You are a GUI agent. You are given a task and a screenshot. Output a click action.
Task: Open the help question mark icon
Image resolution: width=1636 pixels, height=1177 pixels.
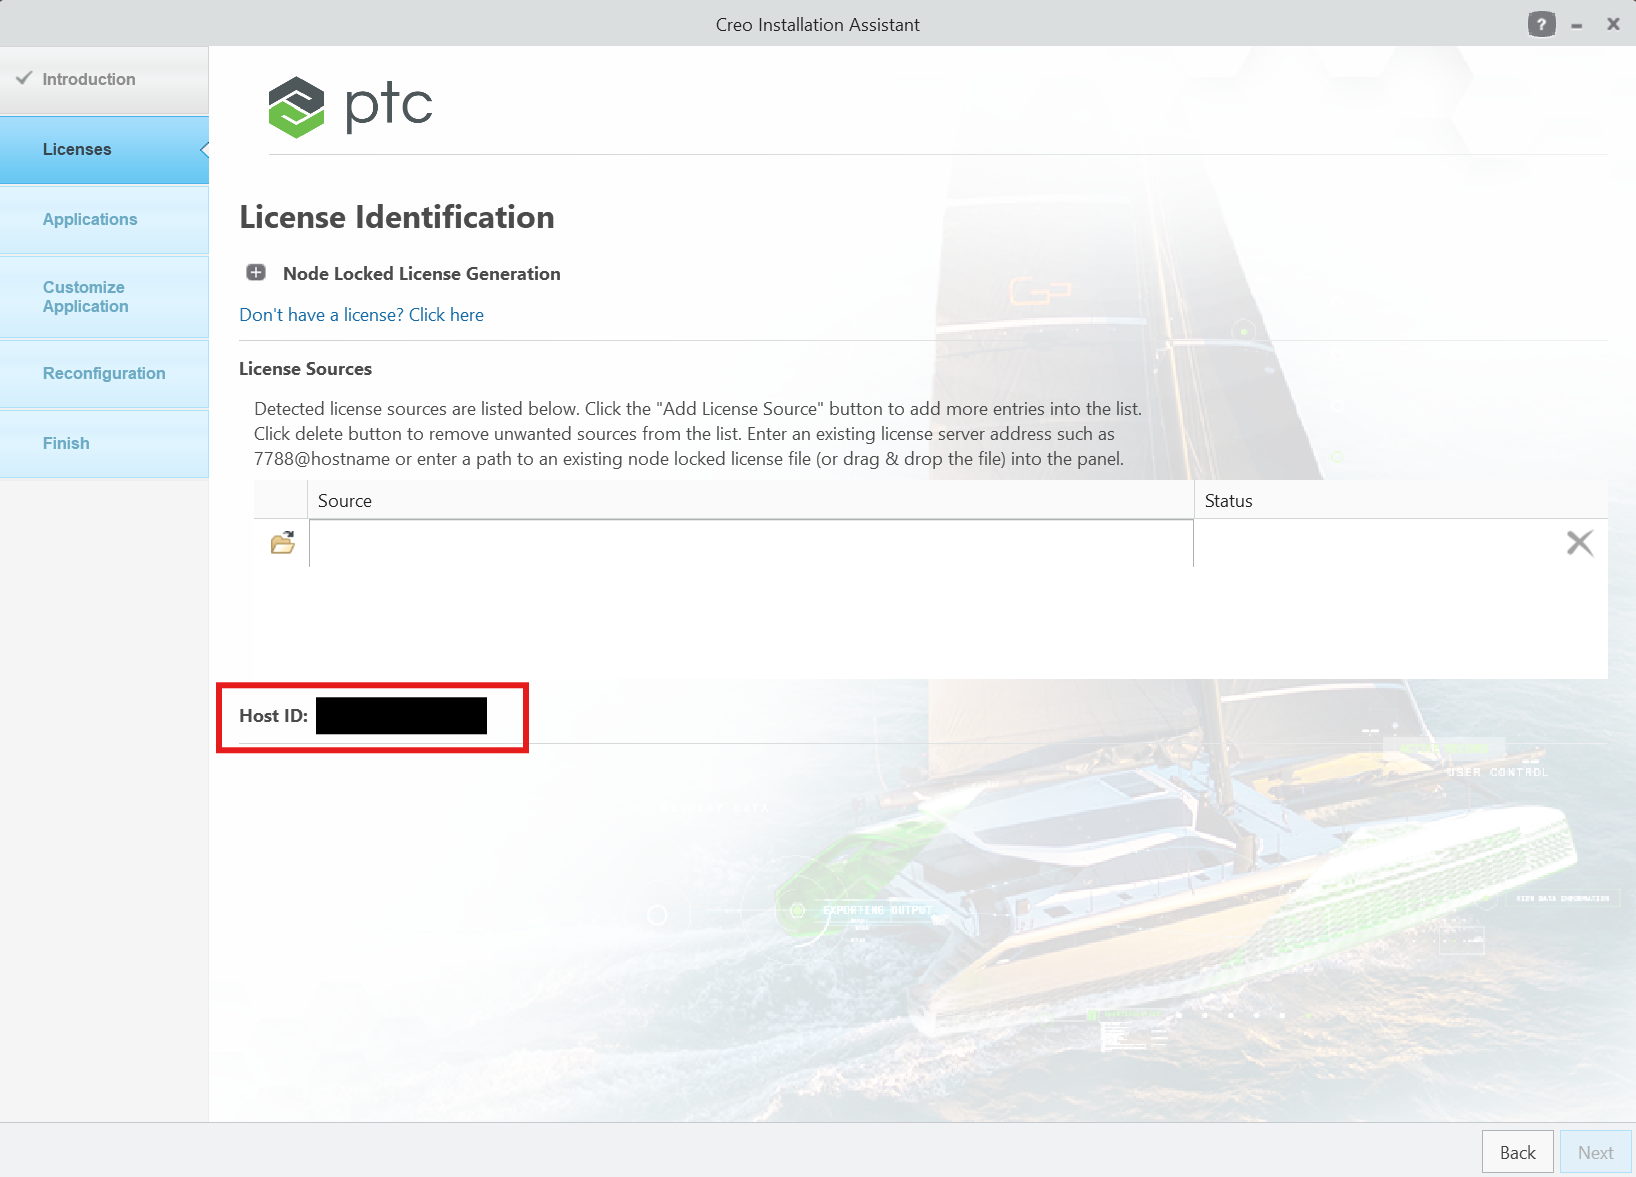pos(1541,24)
